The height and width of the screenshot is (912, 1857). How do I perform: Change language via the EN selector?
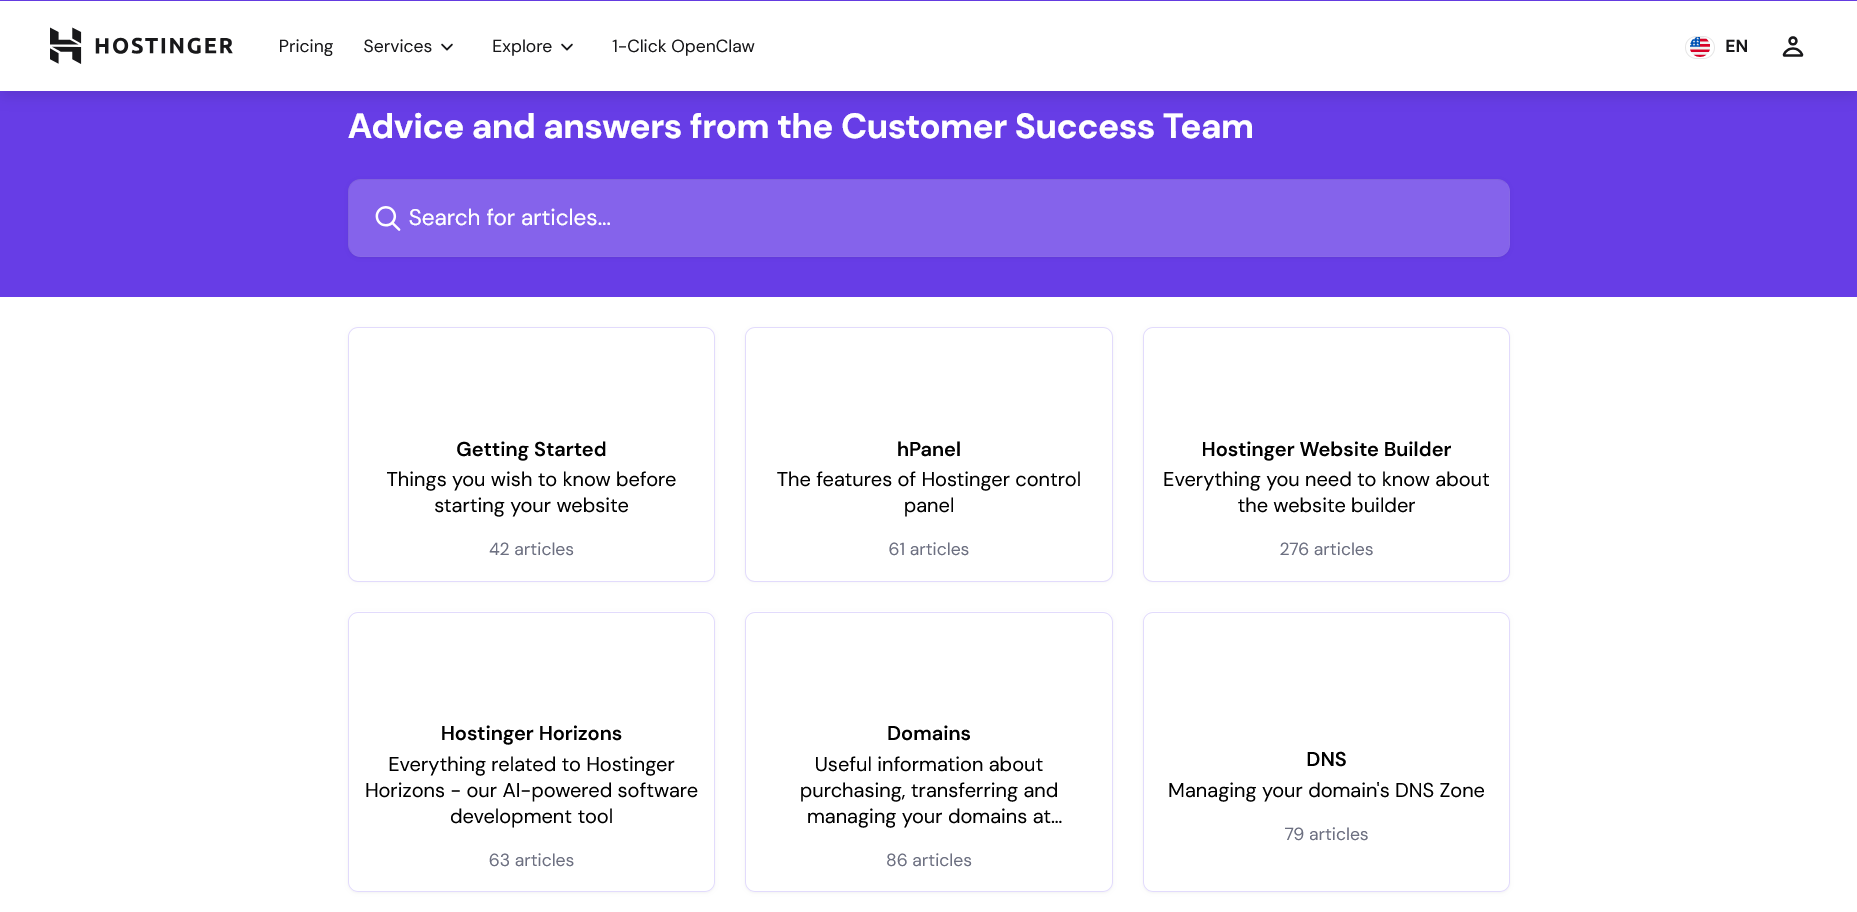(x=1736, y=46)
